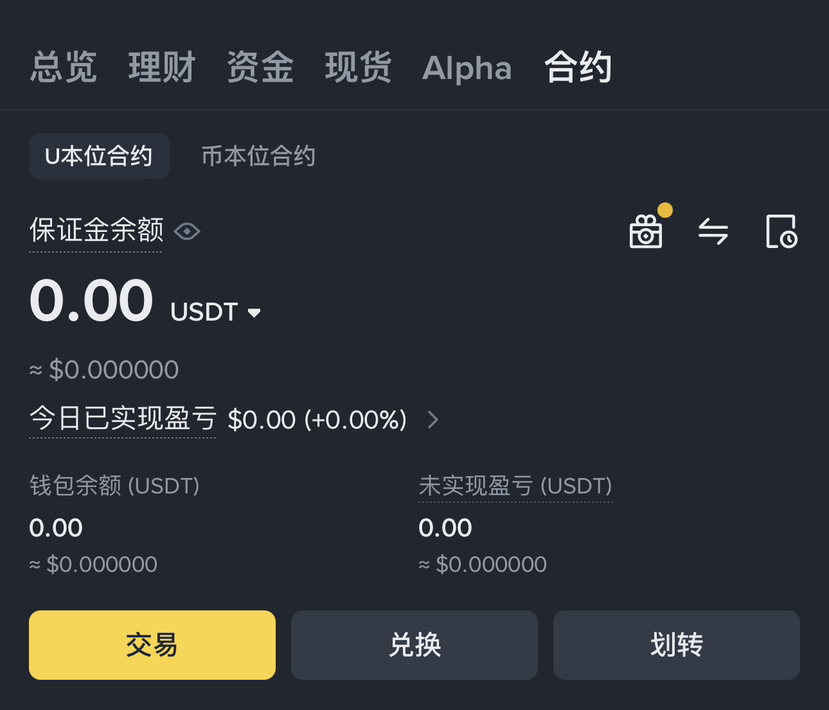Image resolution: width=829 pixels, height=710 pixels.
Task: Click the 今日已实现盈亏 label
Action: coord(122,419)
